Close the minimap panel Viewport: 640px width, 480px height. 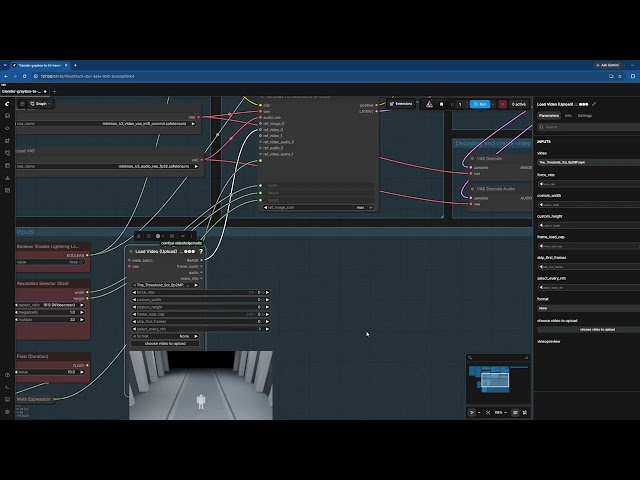click(x=527, y=358)
